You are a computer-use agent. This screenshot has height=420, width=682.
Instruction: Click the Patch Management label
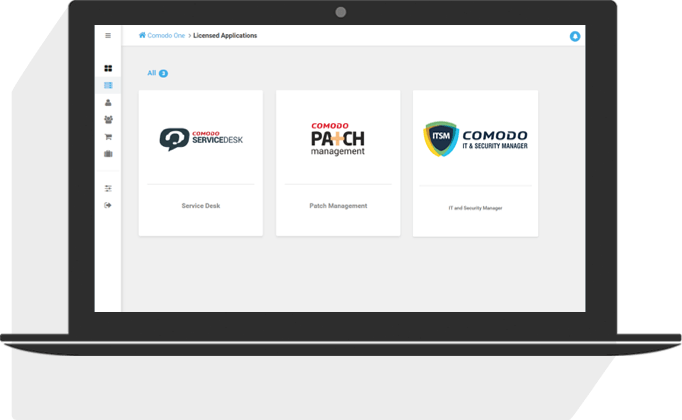[338, 206]
